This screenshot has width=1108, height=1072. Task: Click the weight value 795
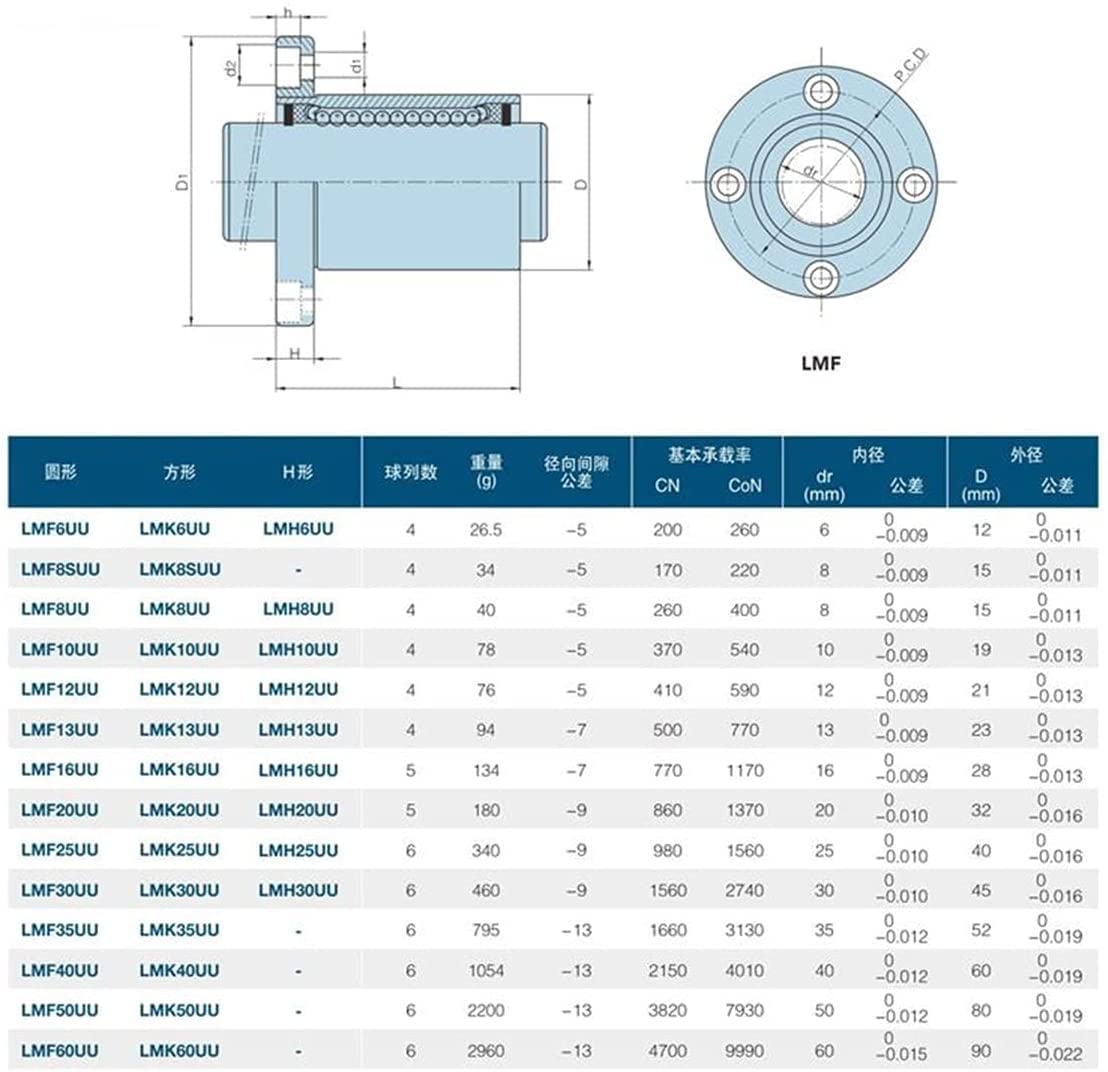point(486,931)
